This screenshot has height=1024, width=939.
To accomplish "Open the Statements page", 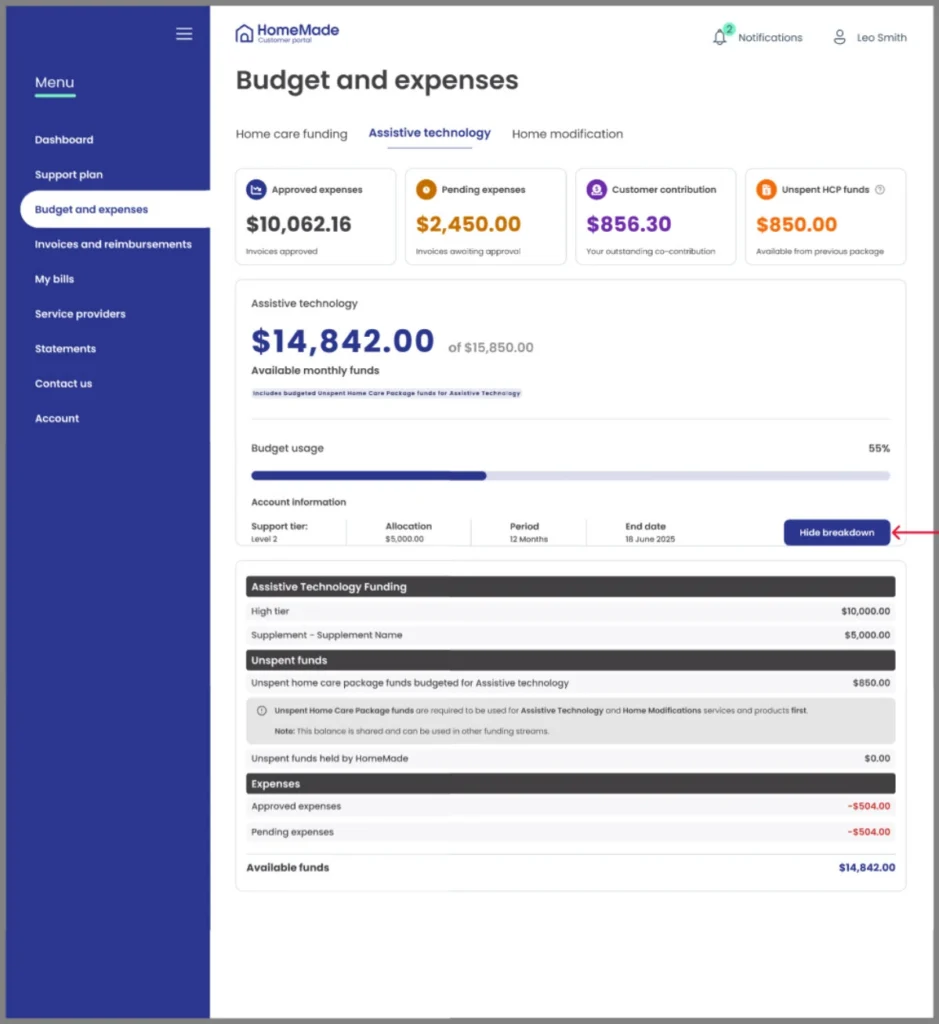I will (x=65, y=349).
